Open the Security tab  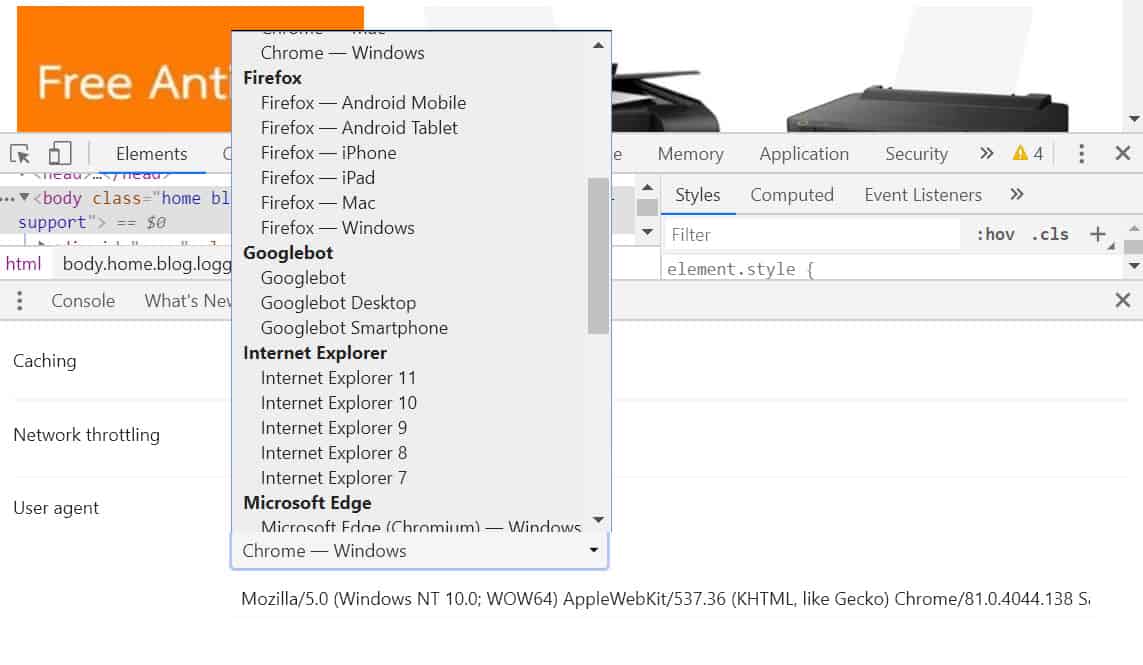[916, 154]
